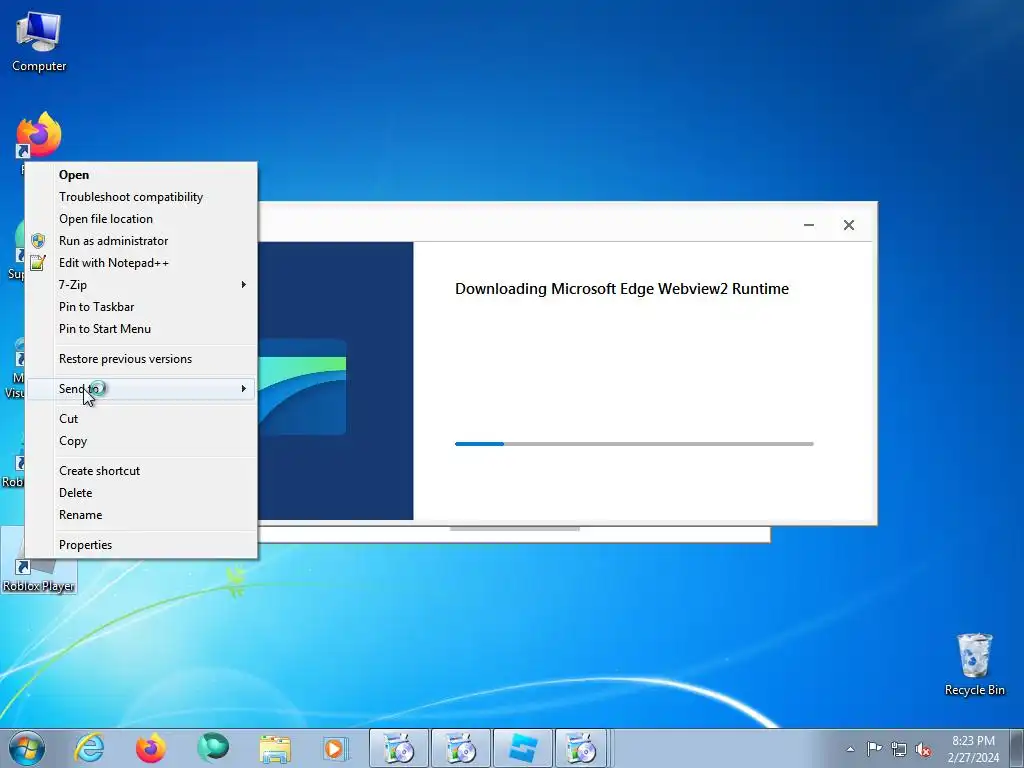
Task: Launch Firefox from the taskbar
Action: [x=150, y=748]
